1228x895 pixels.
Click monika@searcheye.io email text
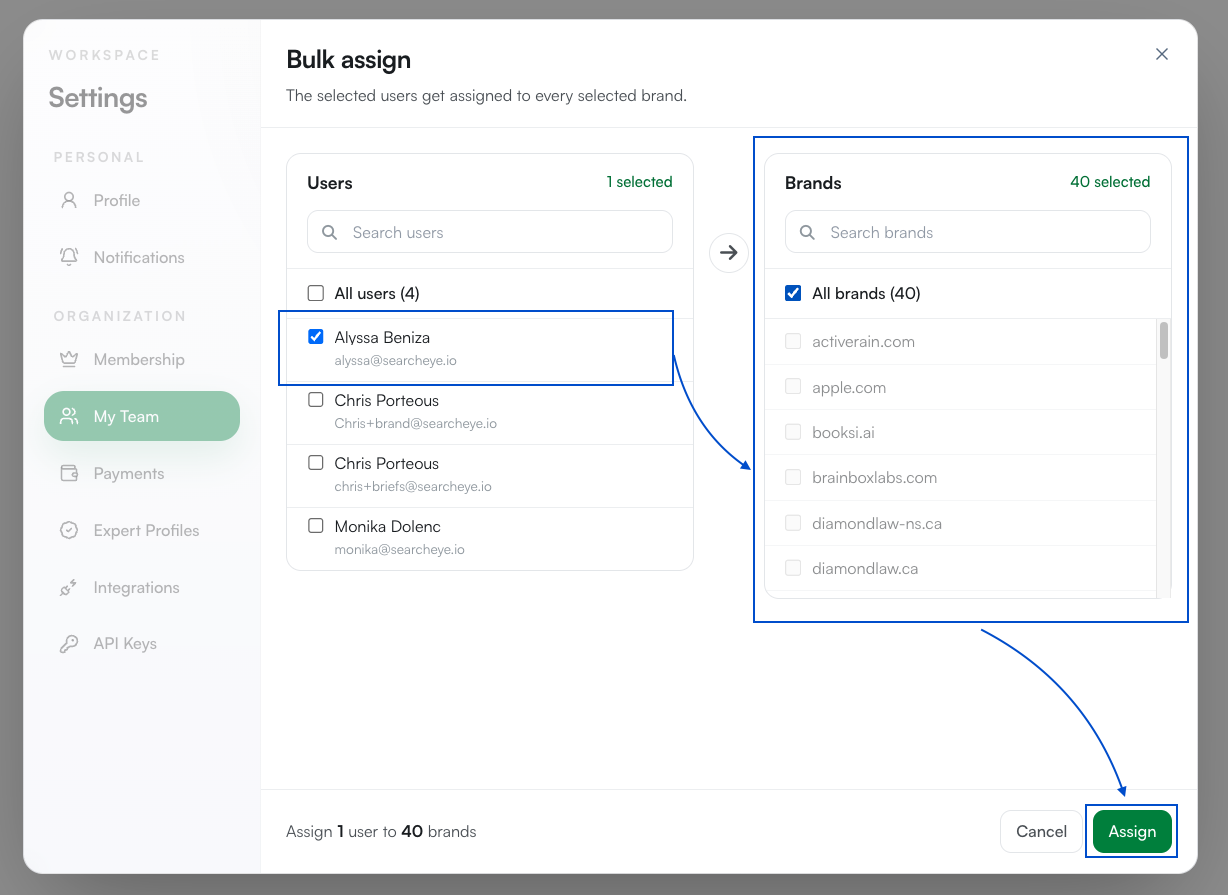(x=399, y=549)
